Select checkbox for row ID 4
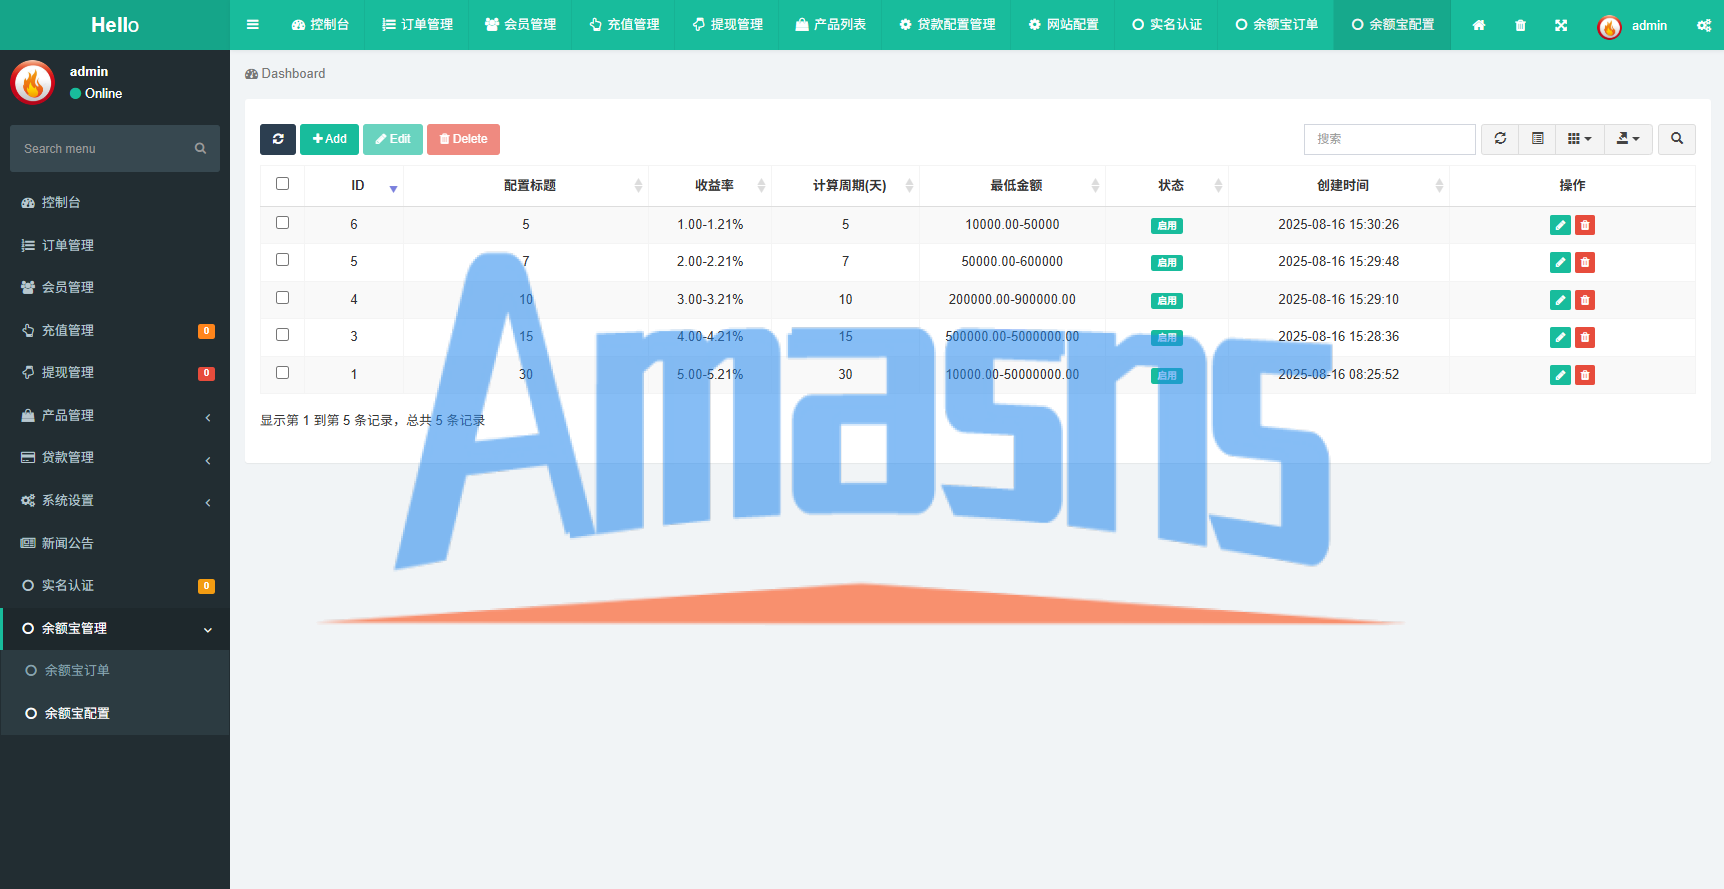 pos(282,298)
